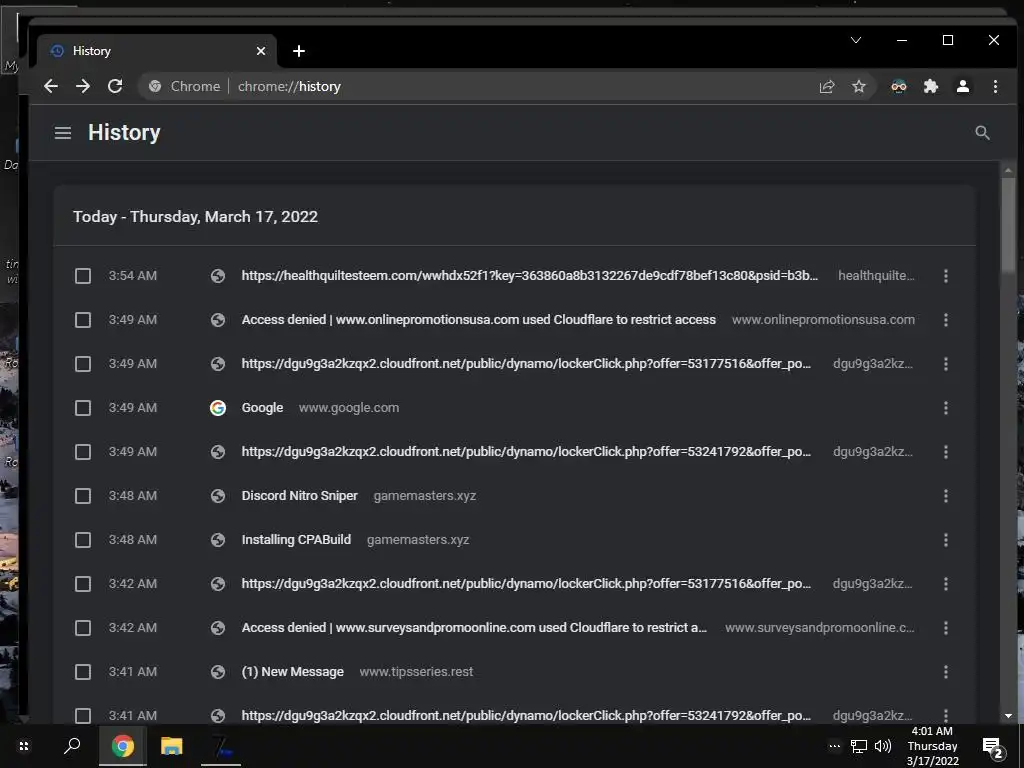Reload the history page
The height and width of the screenshot is (768, 1024).
tap(115, 86)
